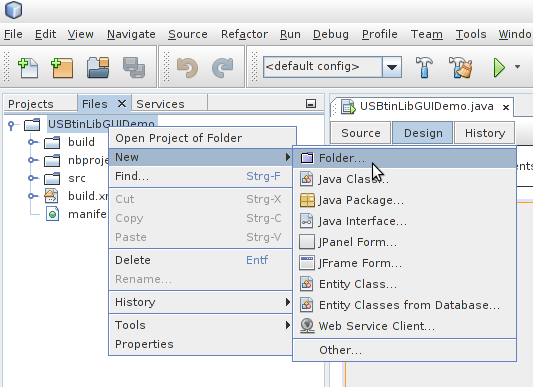
Task: Click the green Run Project icon
Action: click(499, 67)
